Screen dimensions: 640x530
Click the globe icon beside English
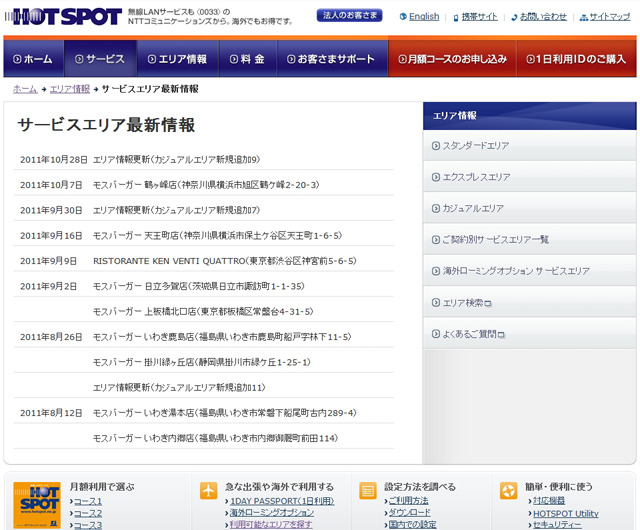coord(403,17)
